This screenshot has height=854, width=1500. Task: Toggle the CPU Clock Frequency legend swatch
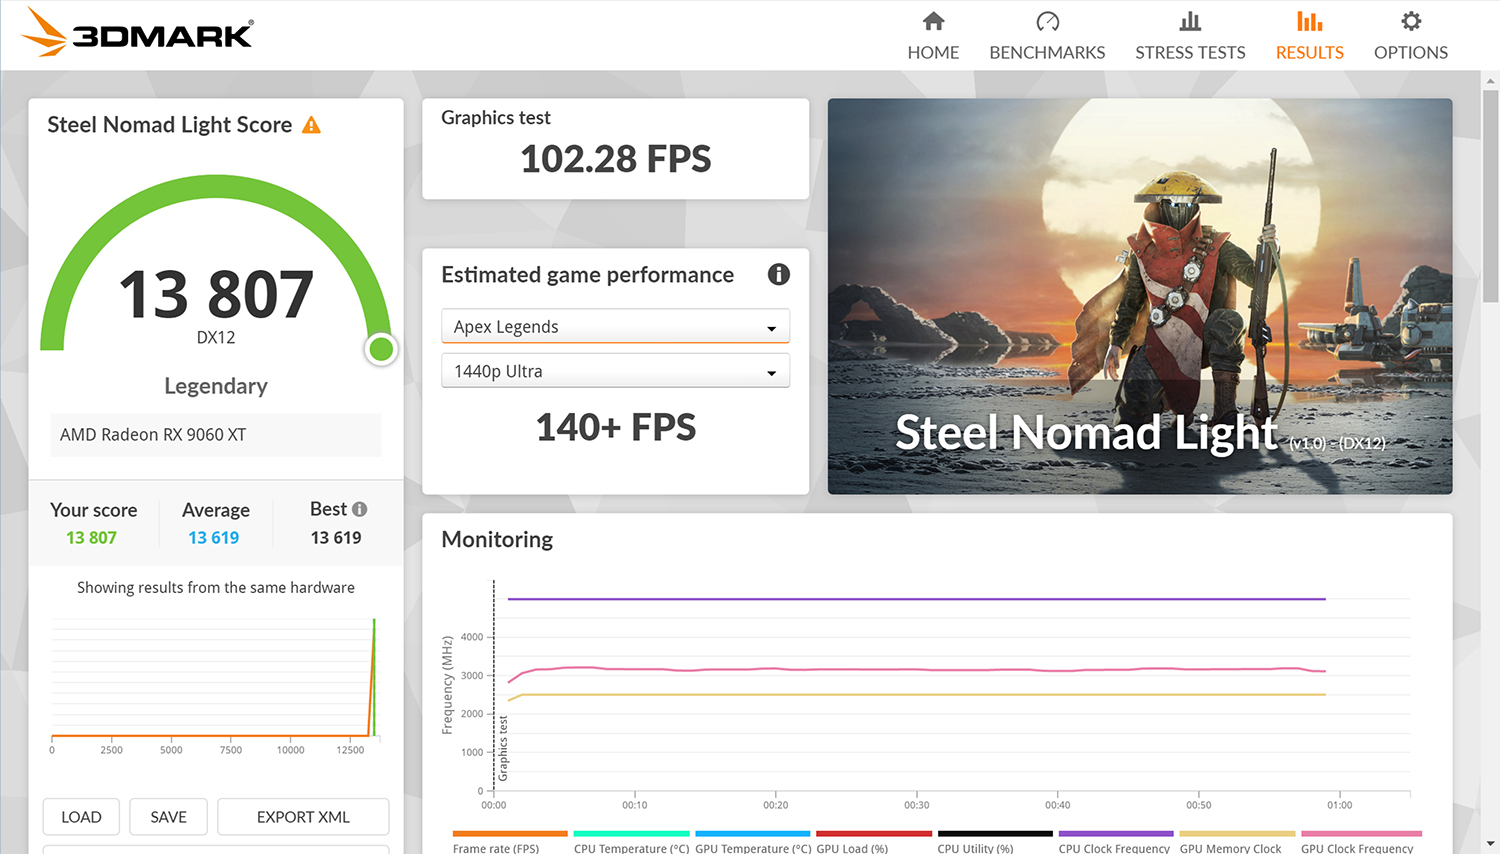pos(1116,833)
